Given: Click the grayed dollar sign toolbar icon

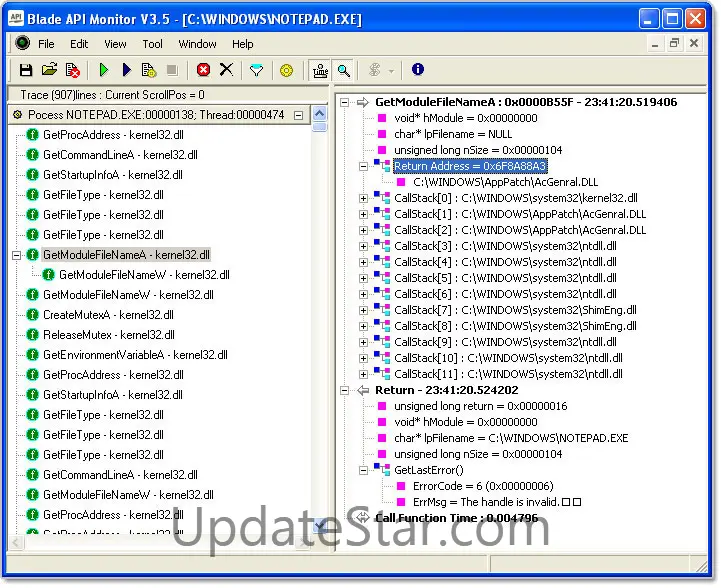Looking at the screenshot, I should 375,70.
